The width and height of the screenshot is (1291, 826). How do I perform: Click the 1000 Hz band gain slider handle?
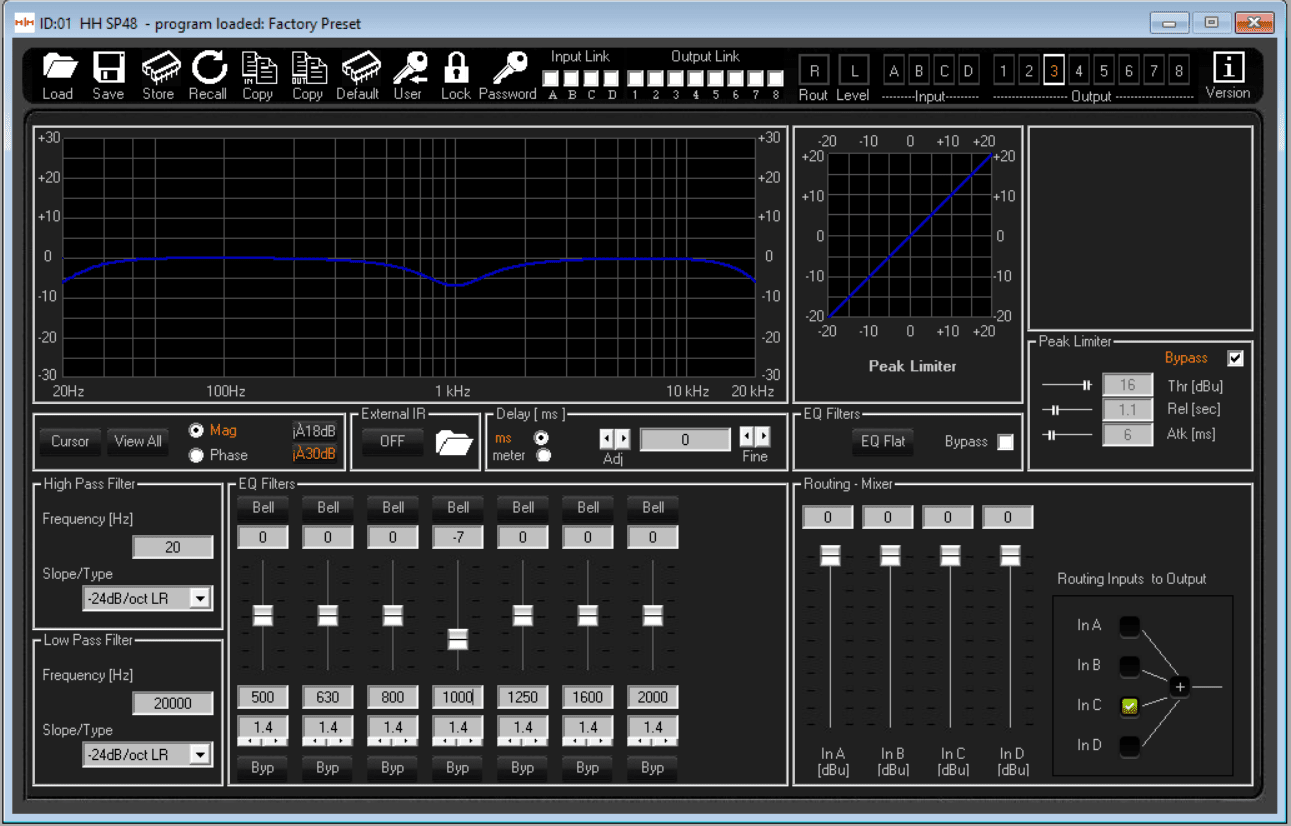[458, 638]
